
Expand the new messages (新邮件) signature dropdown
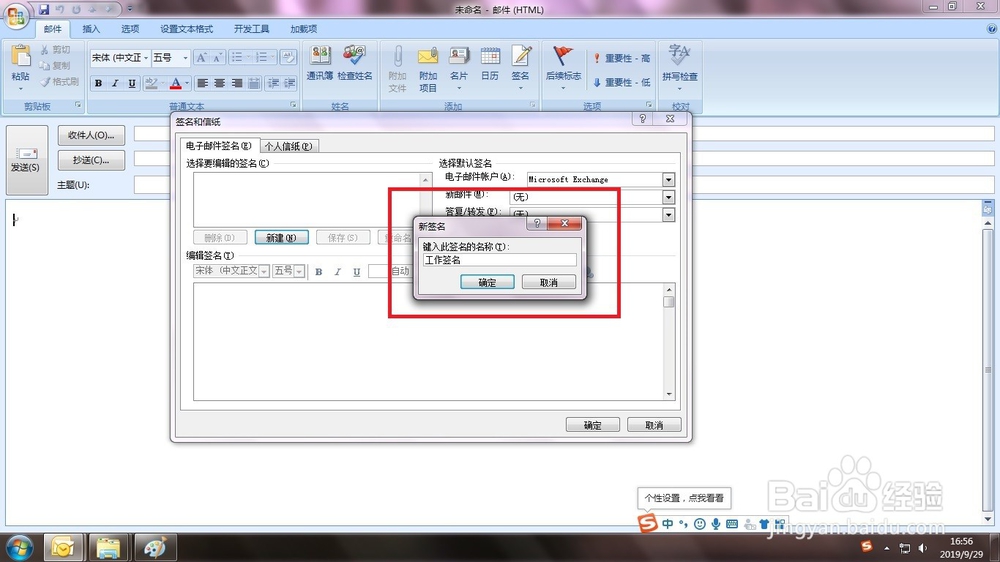[668, 197]
